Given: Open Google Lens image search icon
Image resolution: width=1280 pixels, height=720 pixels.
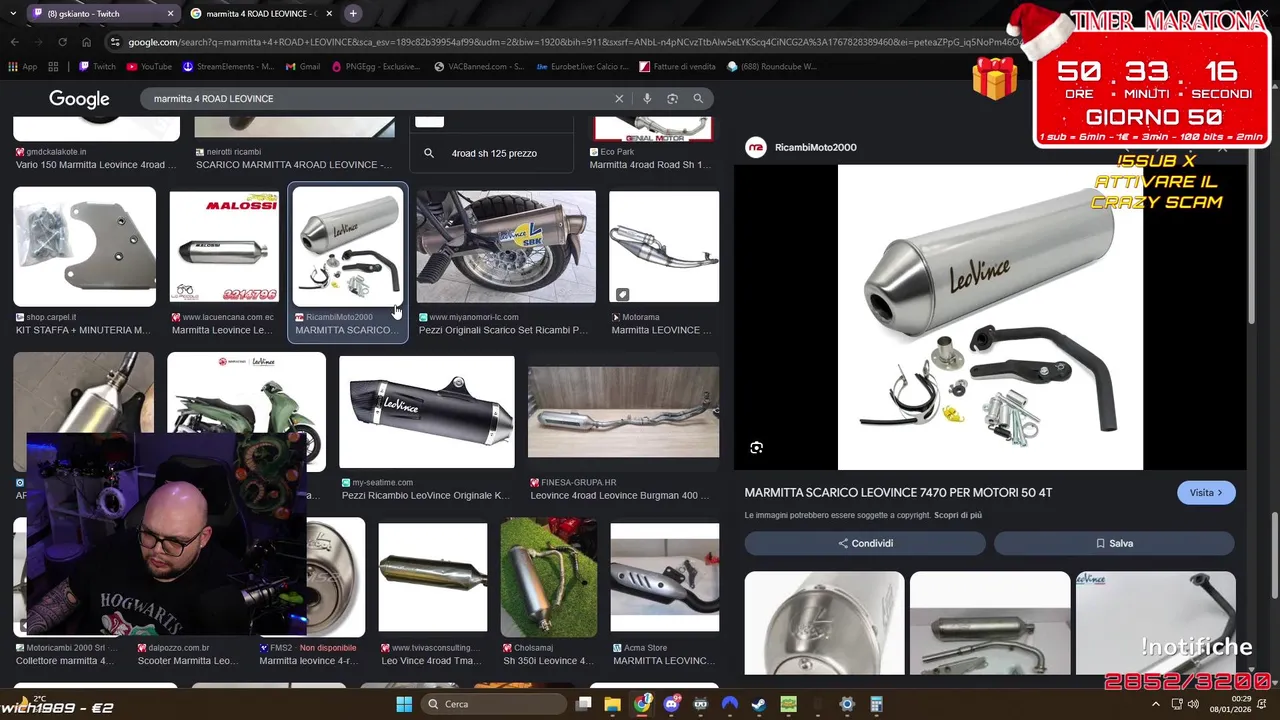Looking at the screenshot, I should [x=672, y=99].
